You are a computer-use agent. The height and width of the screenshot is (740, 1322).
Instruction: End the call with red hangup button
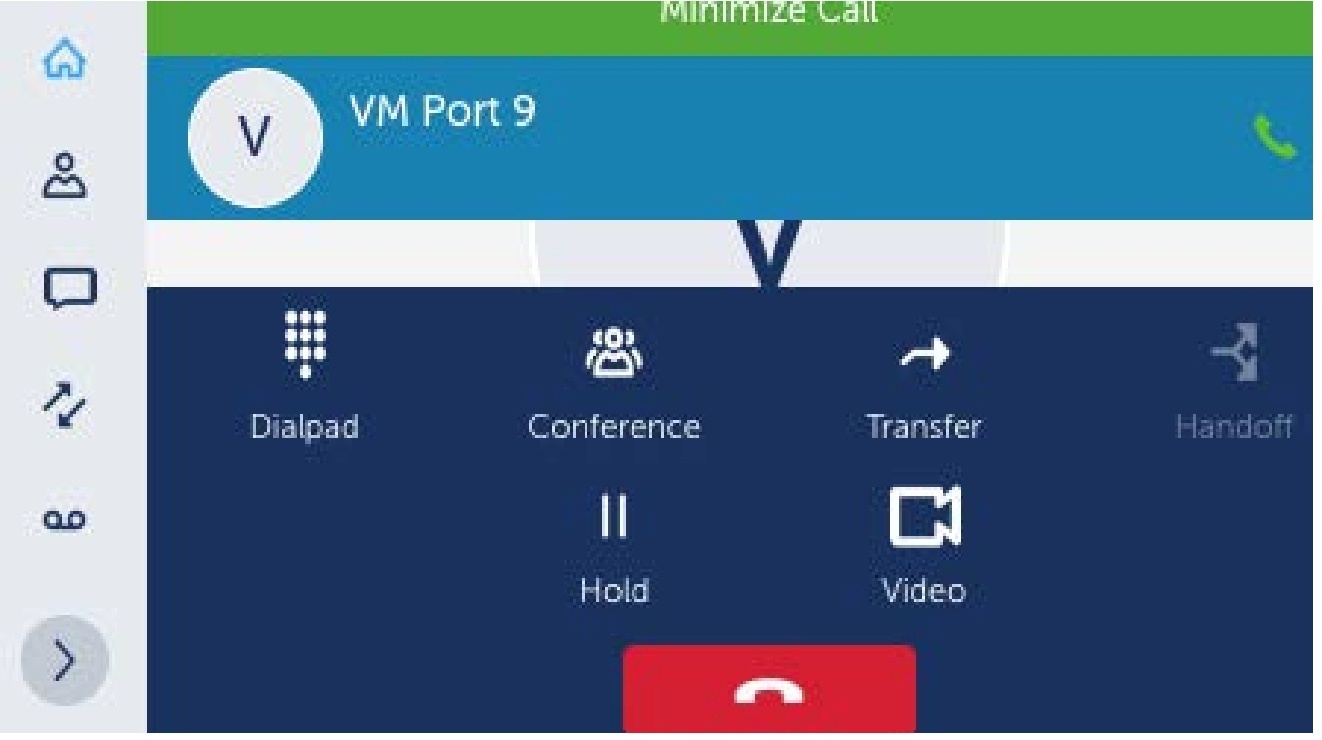click(769, 689)
